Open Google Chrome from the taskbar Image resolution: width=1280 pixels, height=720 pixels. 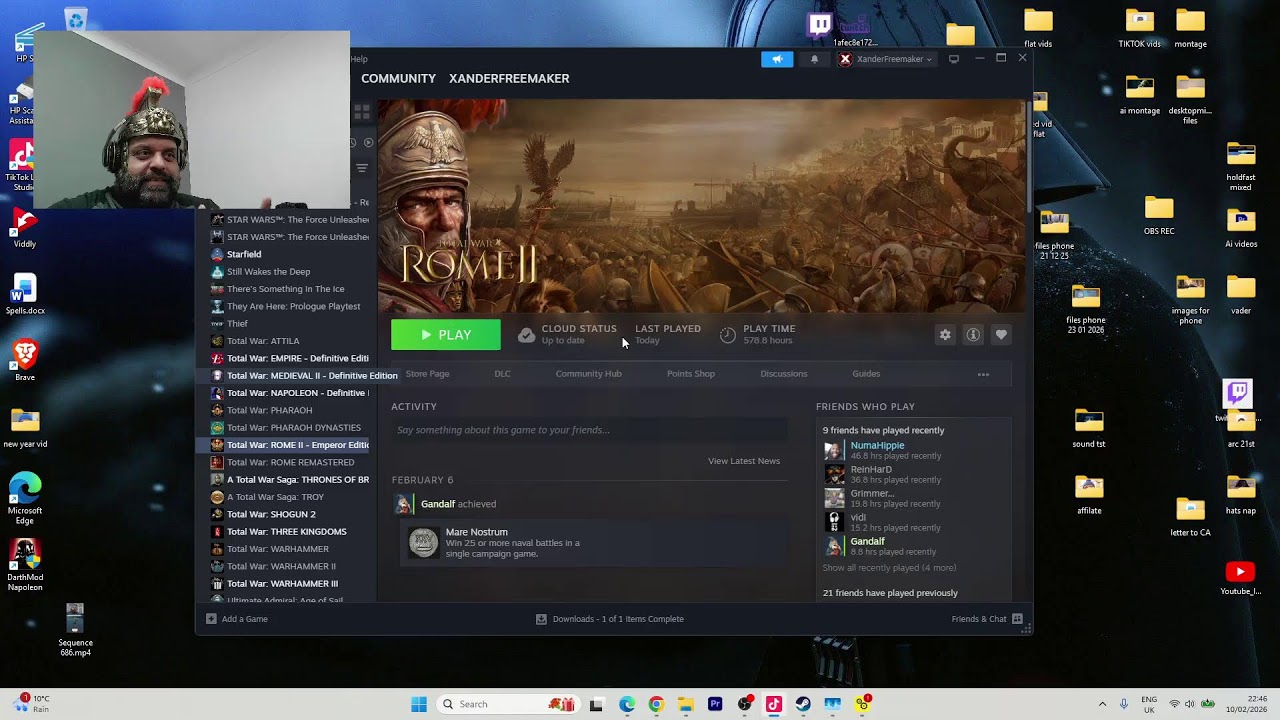pos(656,704)
